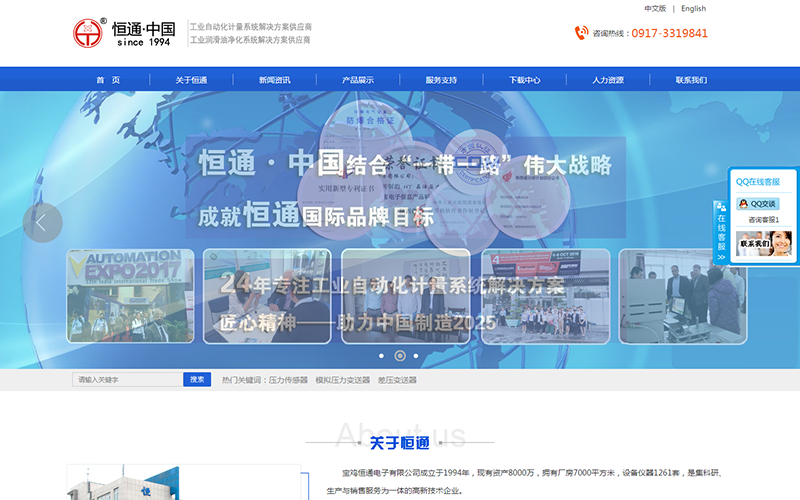This screenshot has width=800, height=500.
Task: Click the 恒通·中国 logo
Action: [124, 33]
